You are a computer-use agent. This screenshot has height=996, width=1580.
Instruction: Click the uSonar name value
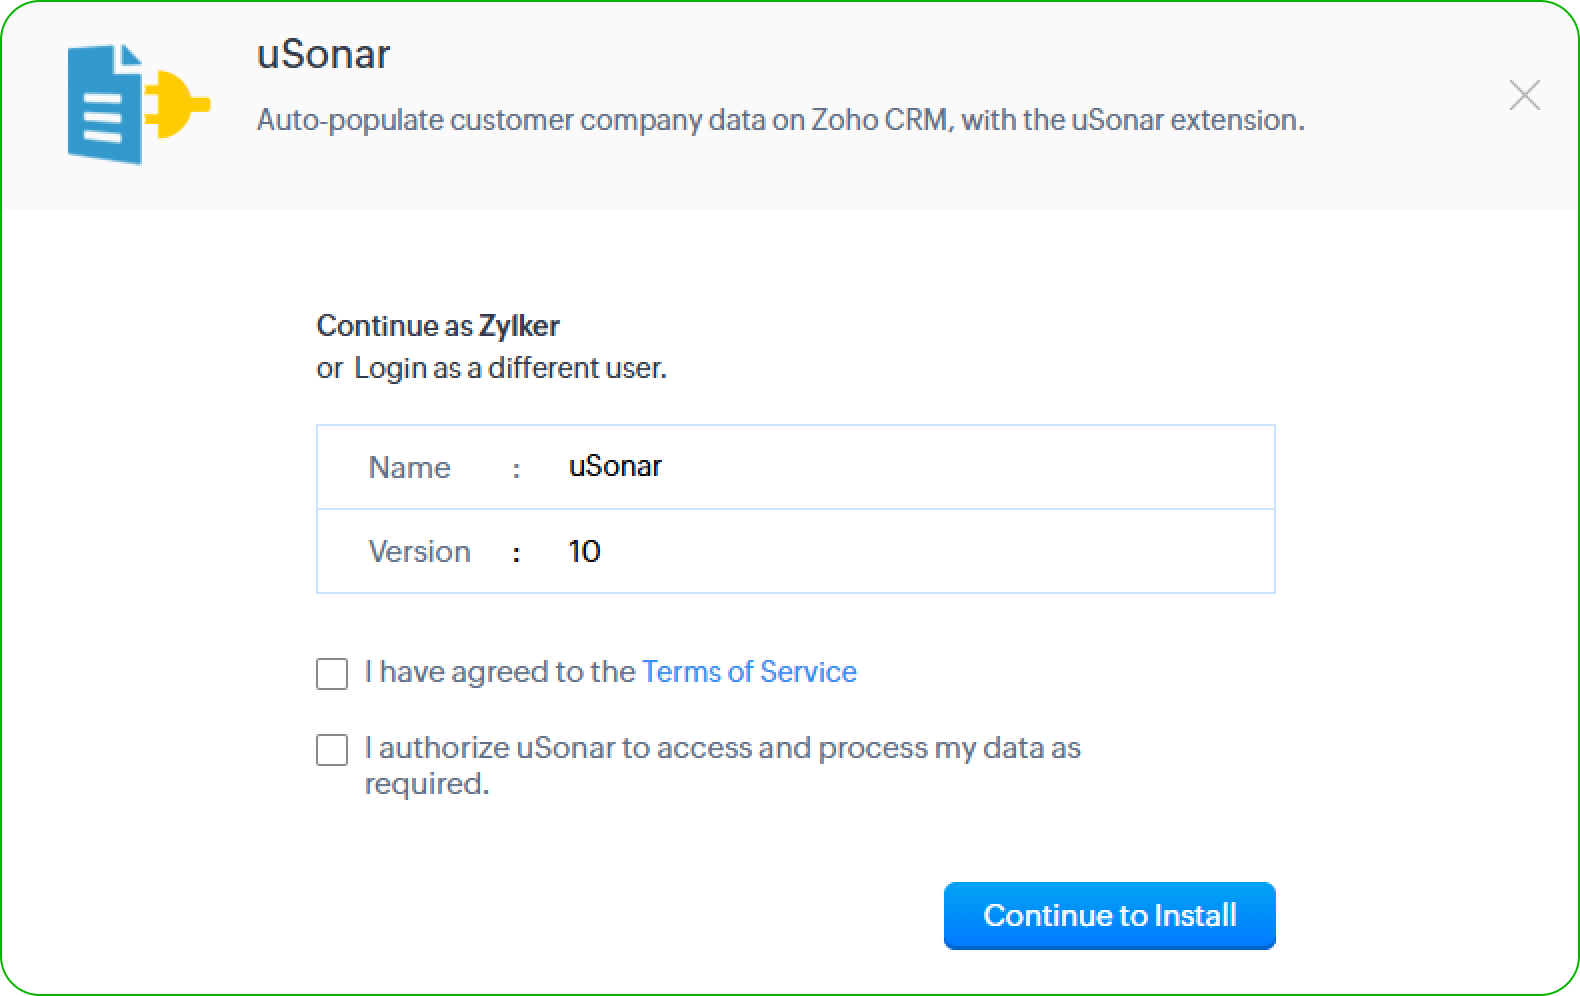tap(615, 466)
